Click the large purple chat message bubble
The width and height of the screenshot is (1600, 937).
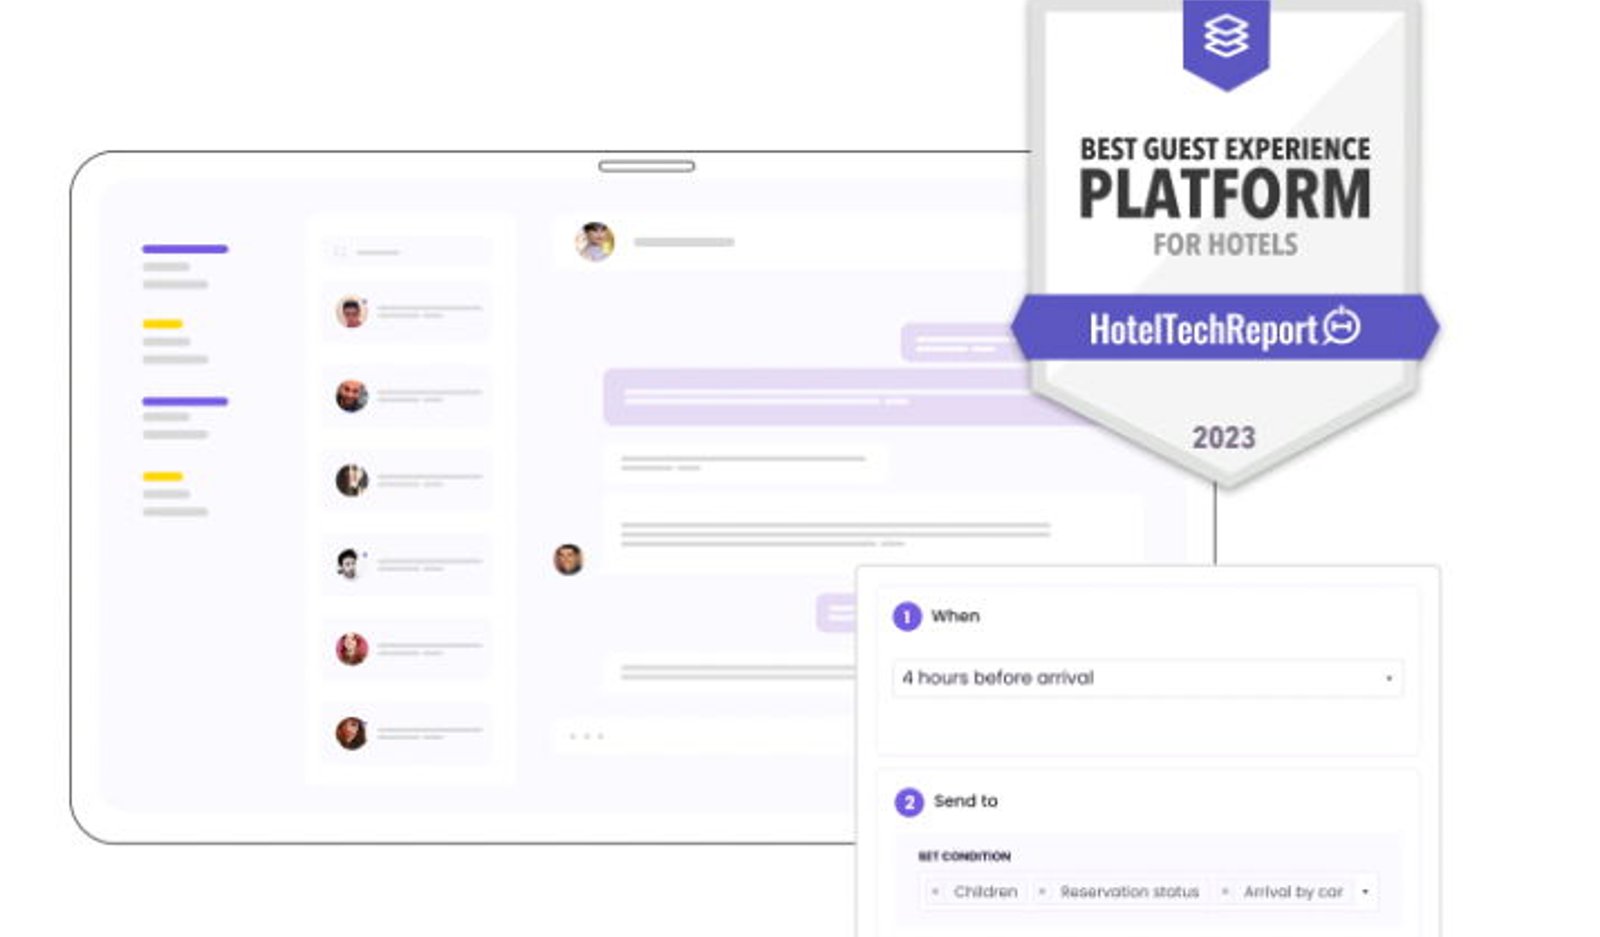coord(818,397)
